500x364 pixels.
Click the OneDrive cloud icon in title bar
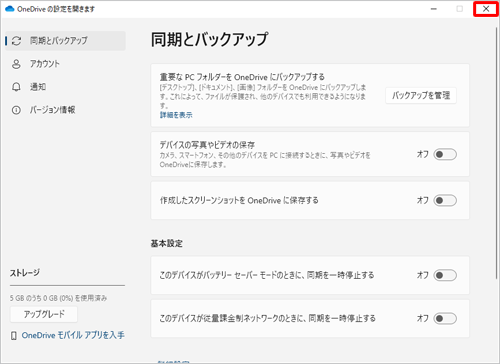coord(10,9)
